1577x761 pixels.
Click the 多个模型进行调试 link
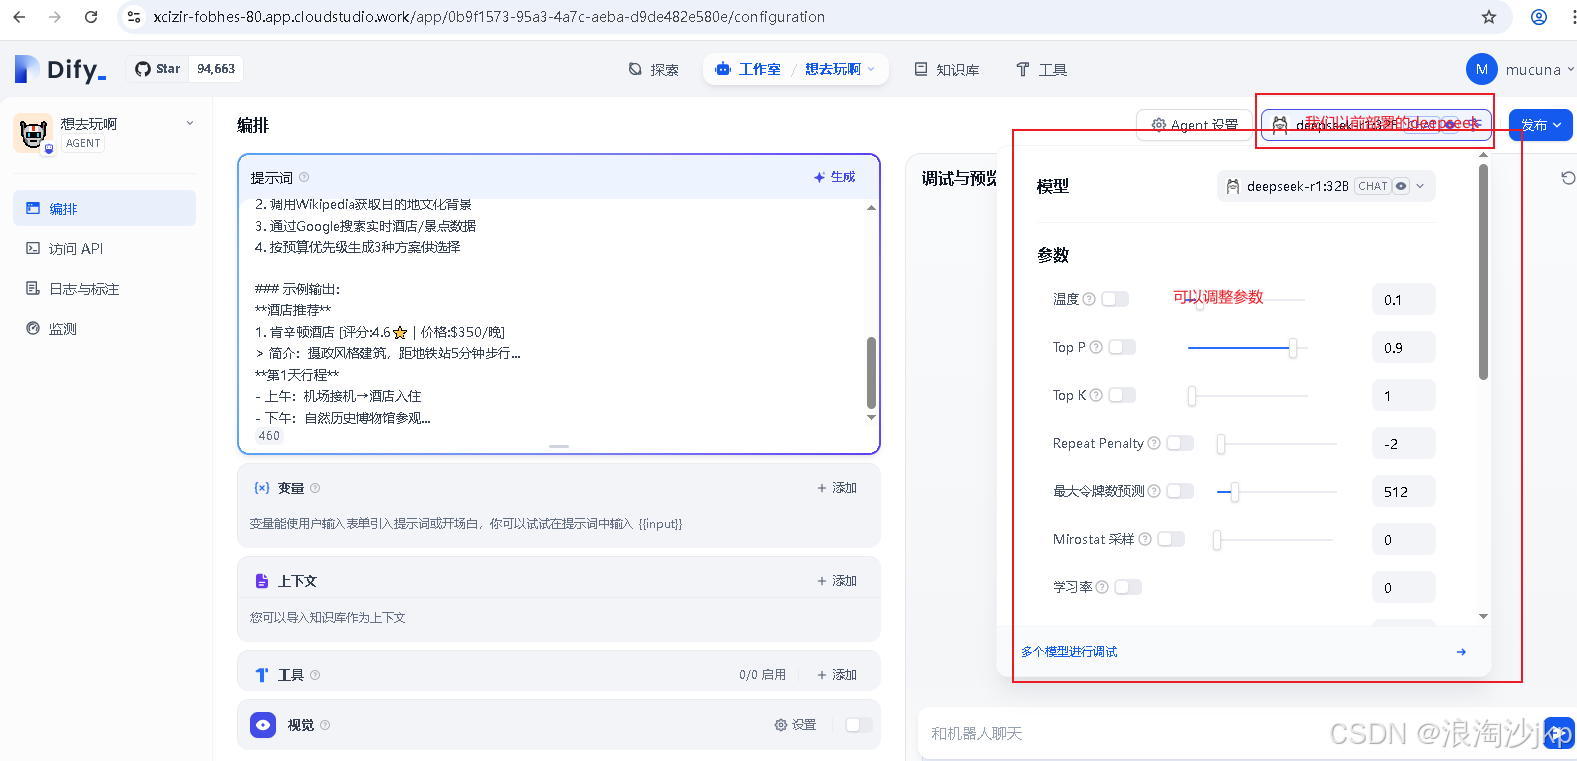tap(1069, 652)
